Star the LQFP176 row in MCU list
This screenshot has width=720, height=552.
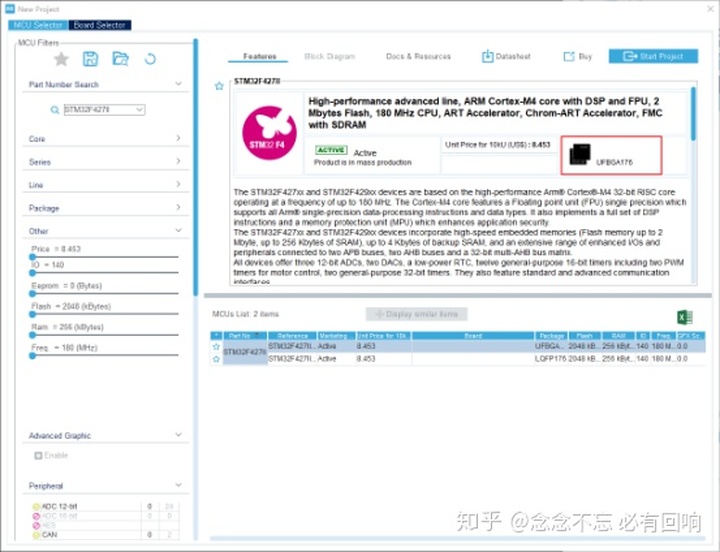pos(216,359)
